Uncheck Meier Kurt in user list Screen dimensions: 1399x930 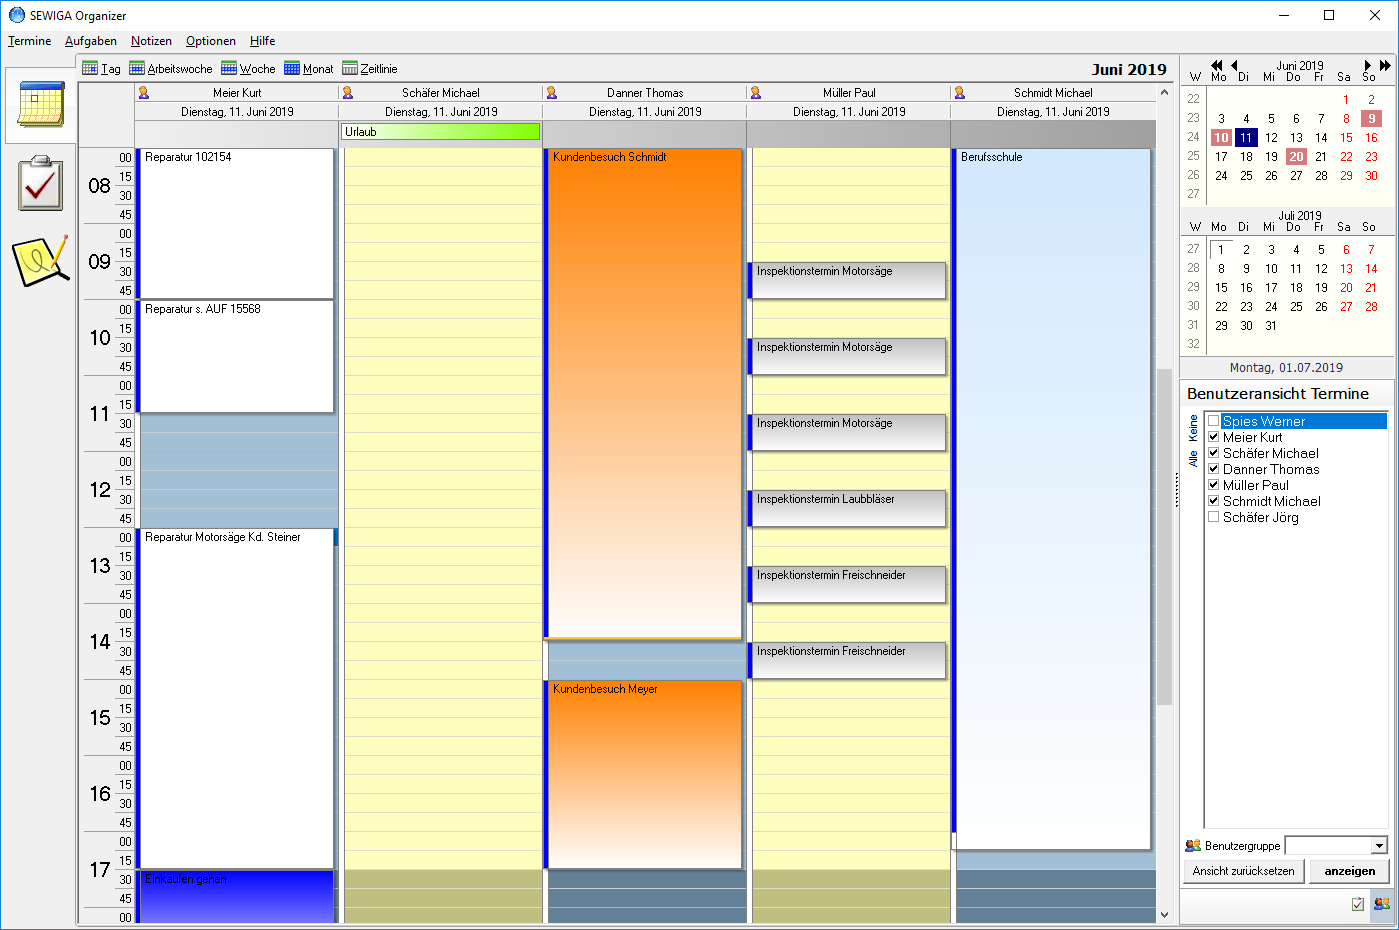pos(1214,437)
